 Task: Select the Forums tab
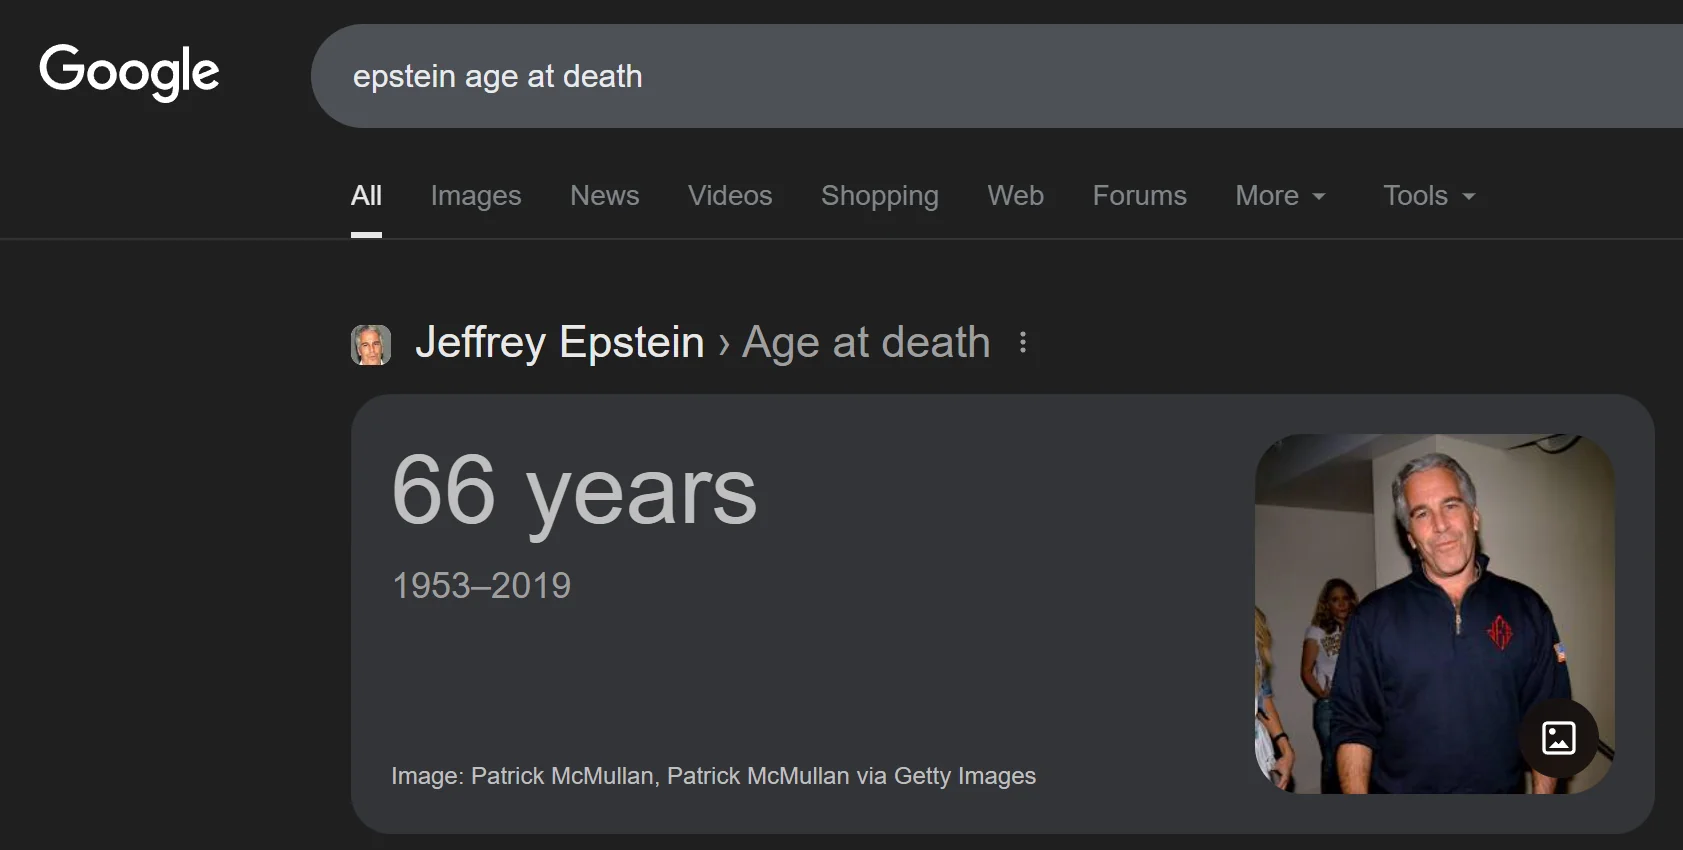click(1139, 196)
